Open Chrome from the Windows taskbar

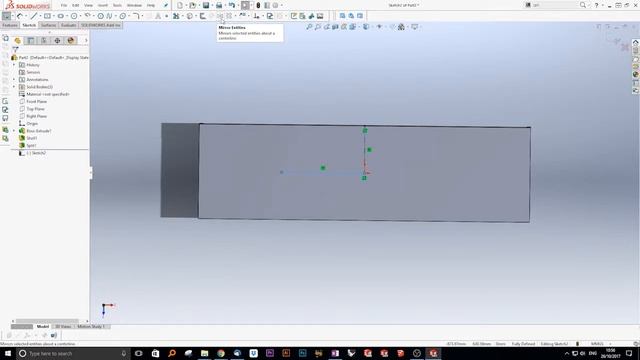221,353
